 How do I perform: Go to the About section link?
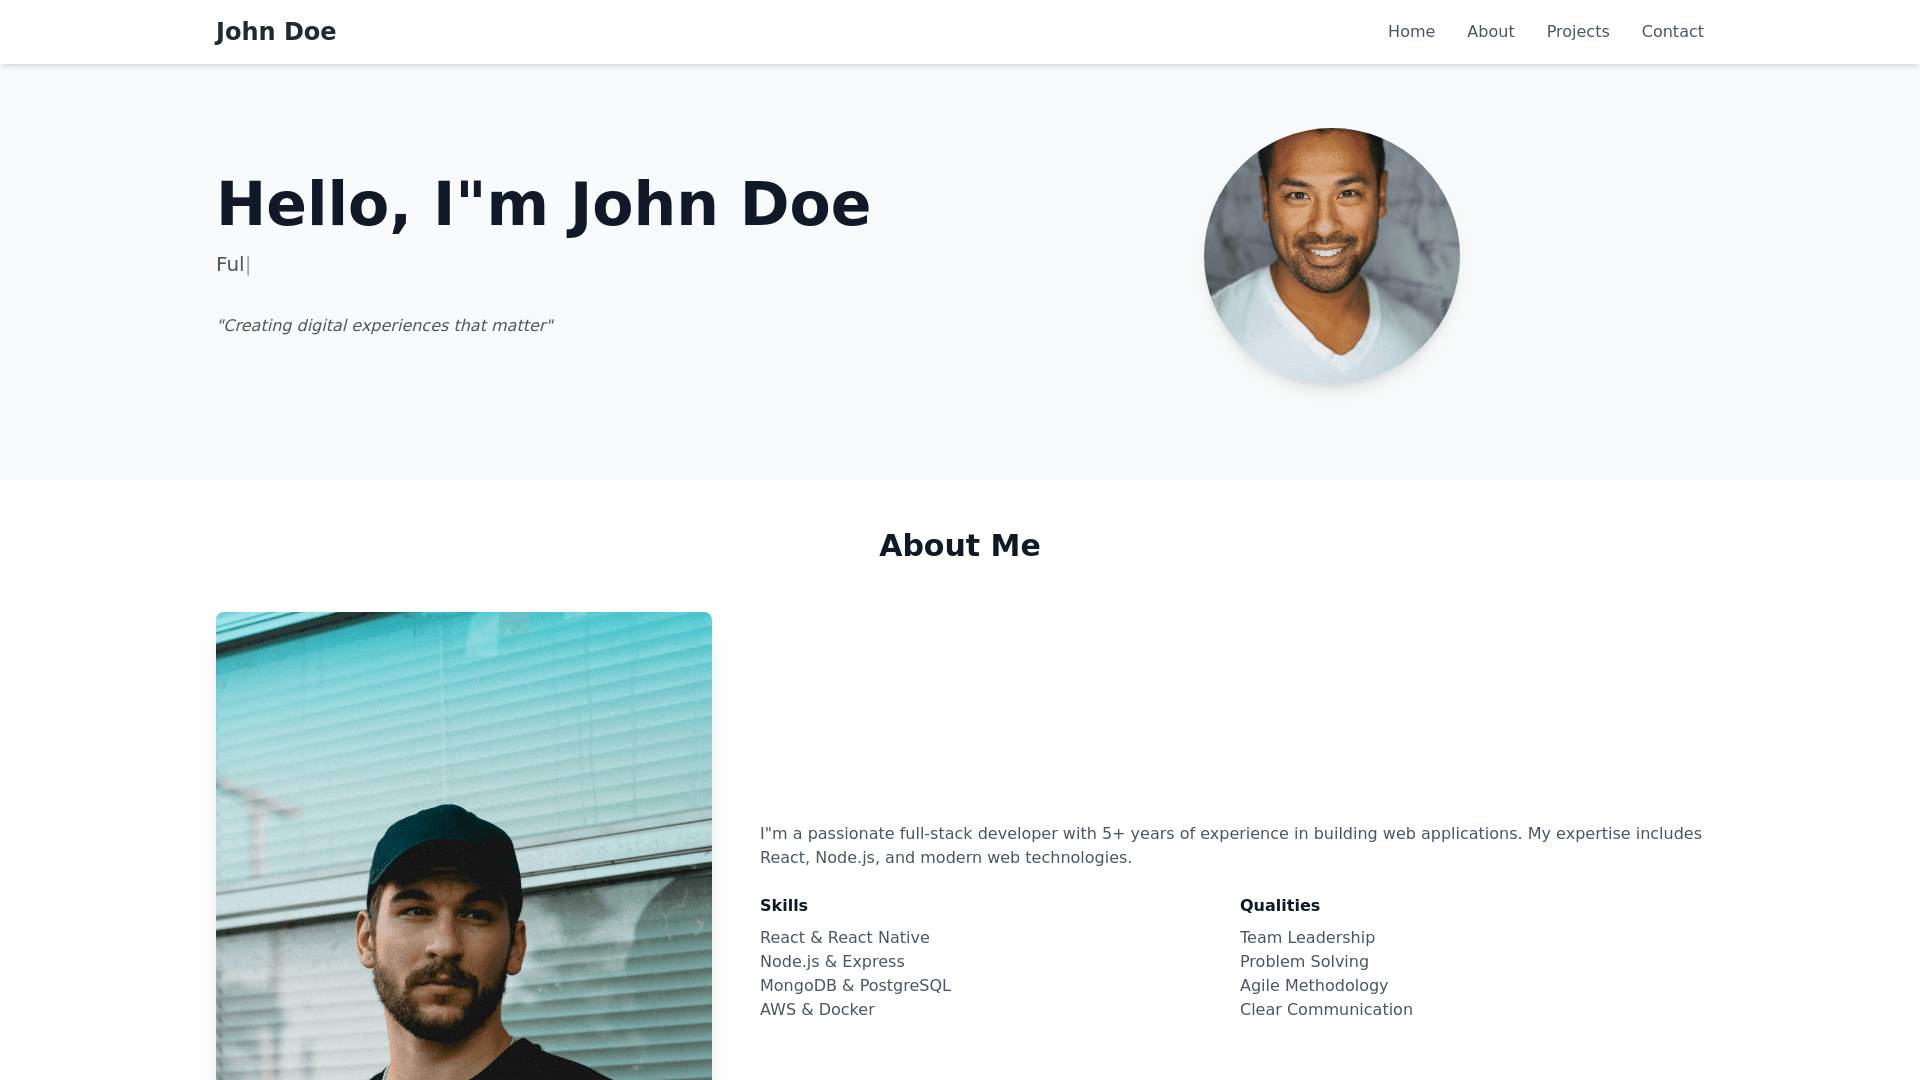[1490, 32]
